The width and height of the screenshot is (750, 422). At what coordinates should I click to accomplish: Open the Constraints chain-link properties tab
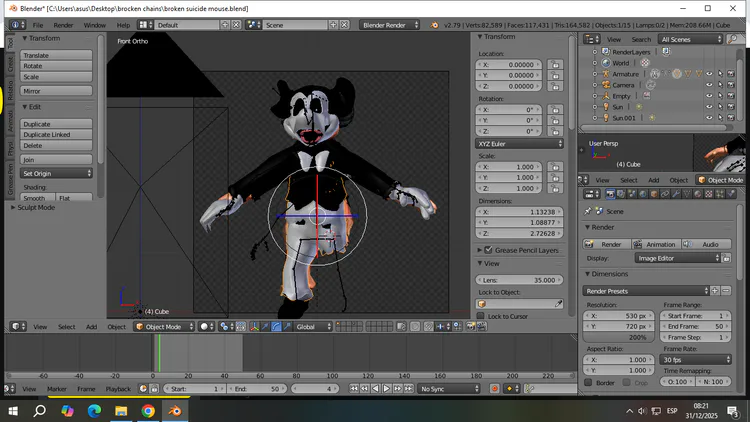coord(665,194)
